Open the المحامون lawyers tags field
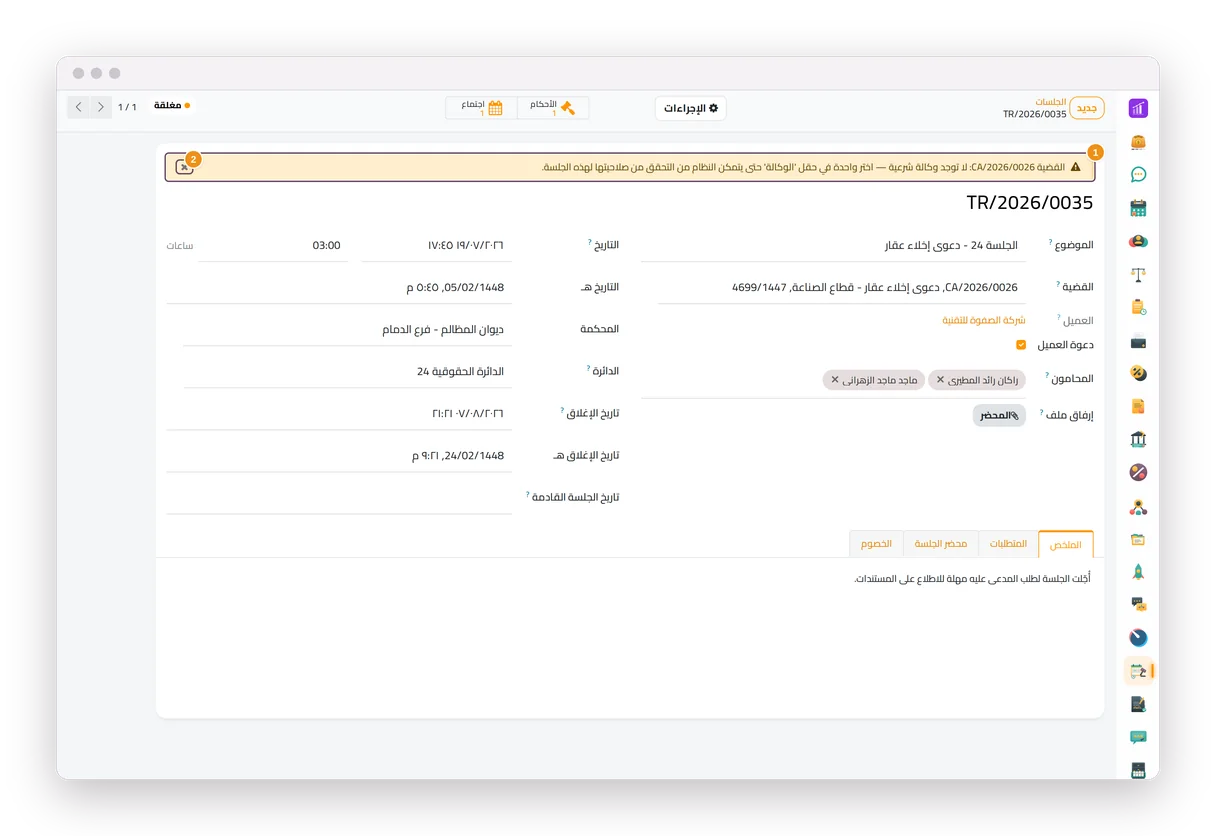The image size is (1216, 836). 833,381
